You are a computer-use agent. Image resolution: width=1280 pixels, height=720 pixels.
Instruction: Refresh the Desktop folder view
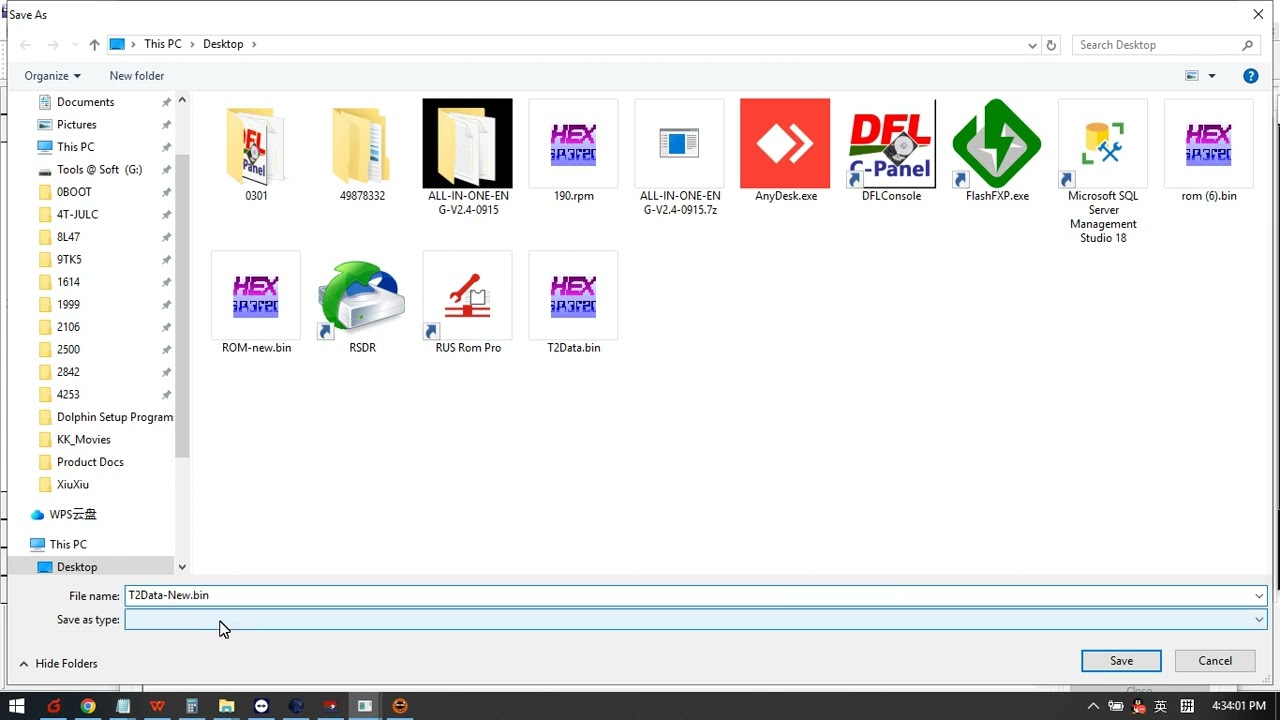pos(1051,45)
